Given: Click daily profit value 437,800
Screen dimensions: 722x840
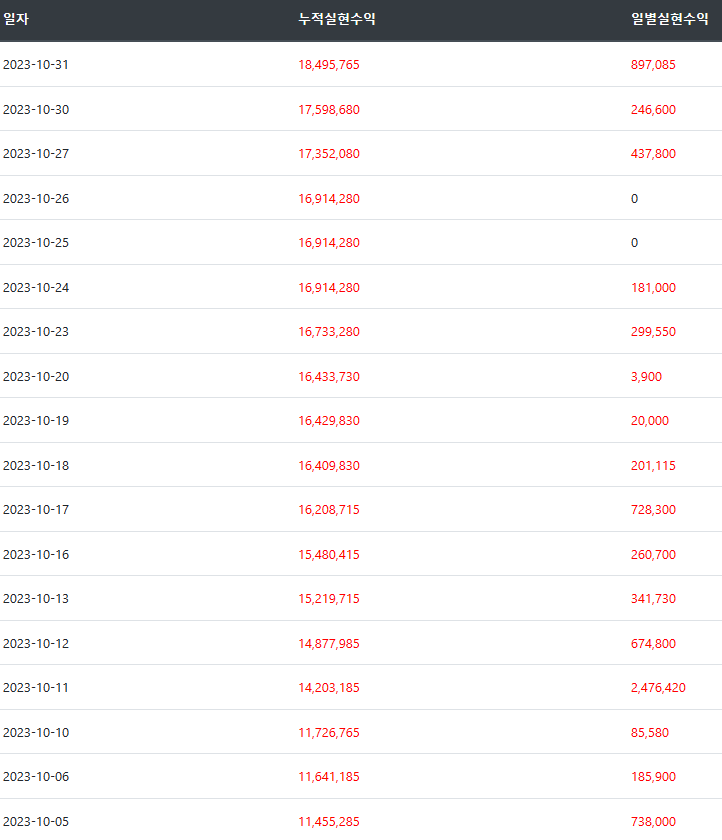Looking at the screenshot, I should coord(653,154).
